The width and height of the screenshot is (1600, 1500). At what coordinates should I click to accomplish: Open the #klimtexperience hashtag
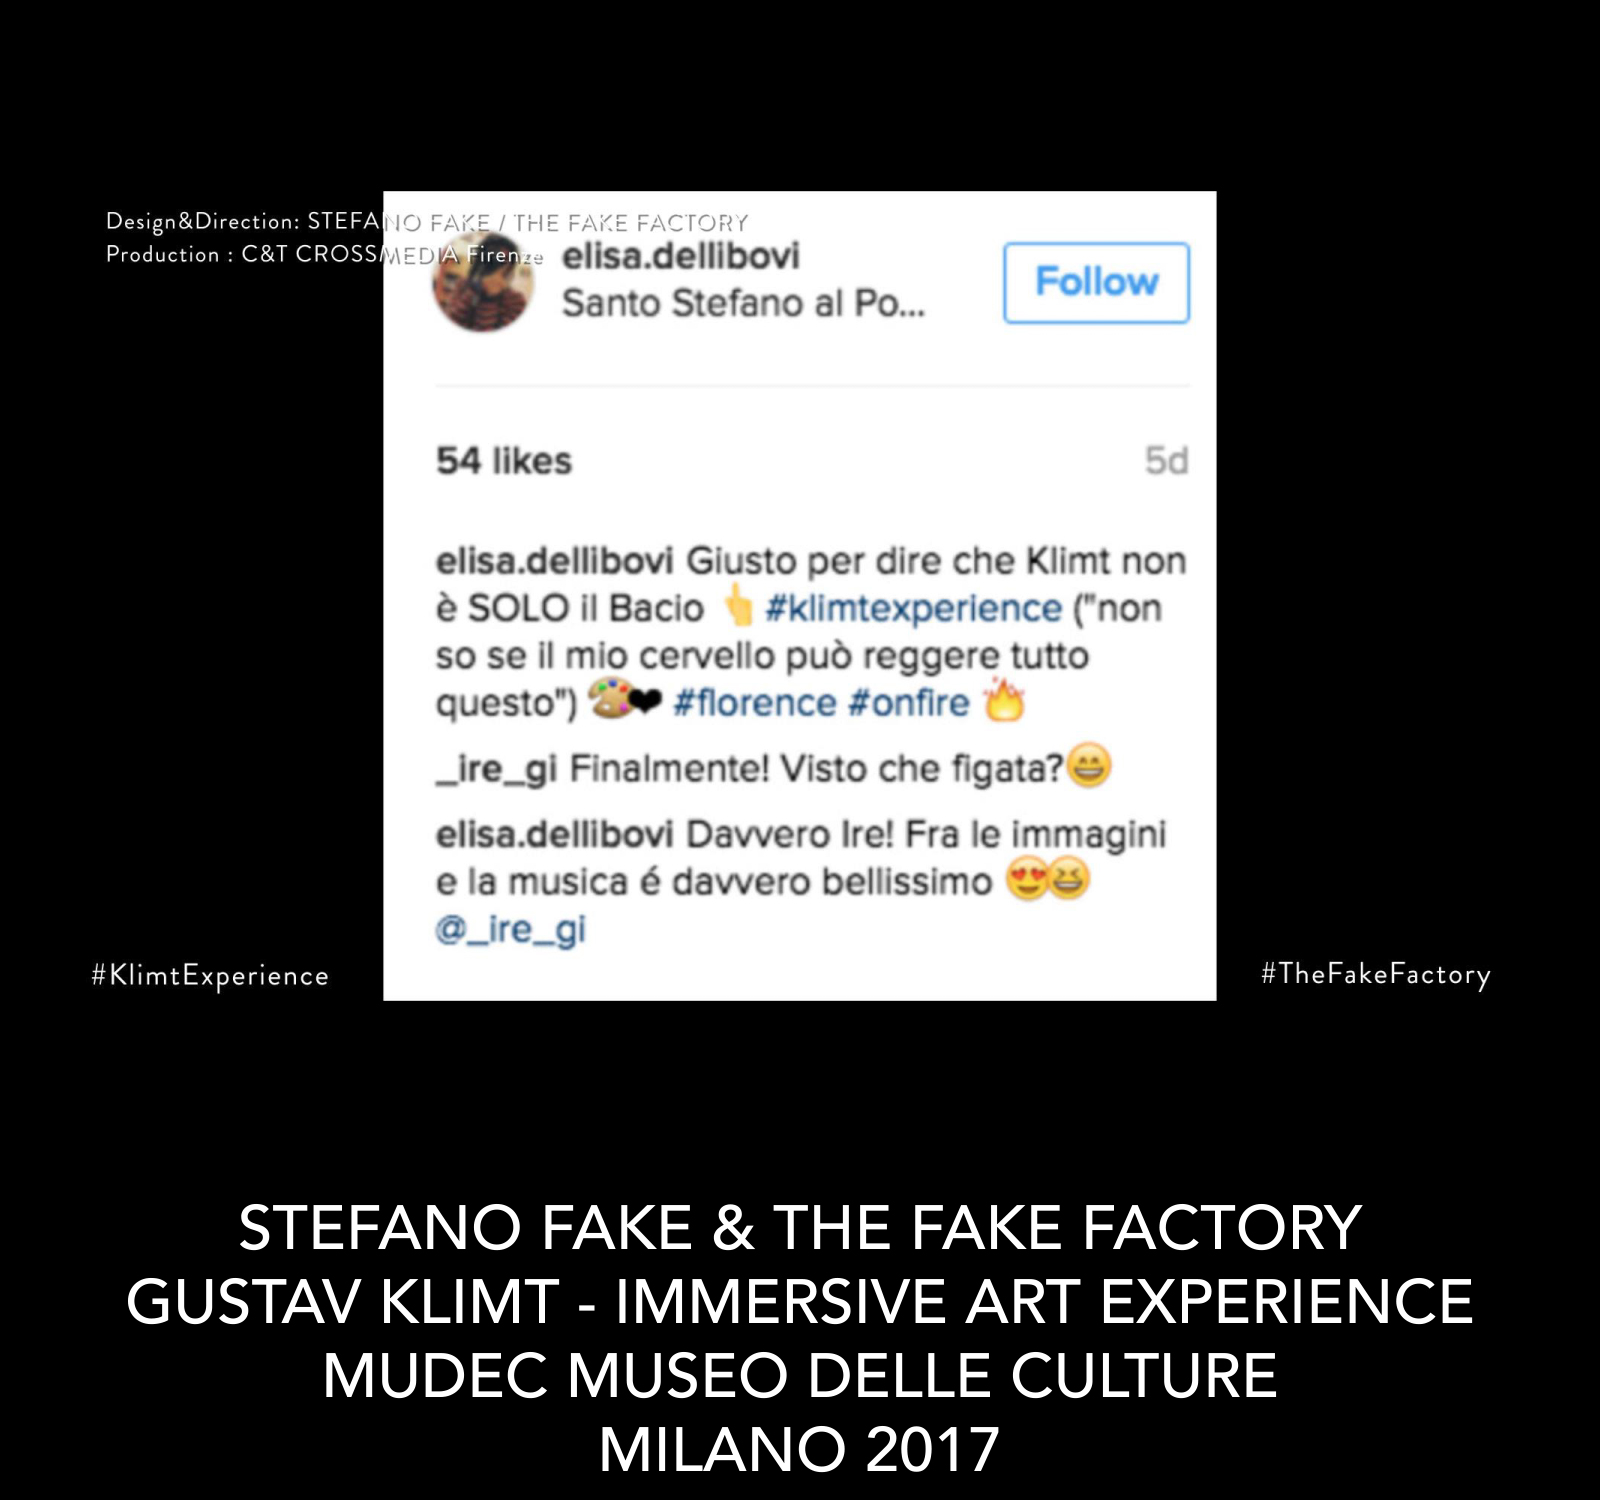pyautogui.click(x=913, y=608)
